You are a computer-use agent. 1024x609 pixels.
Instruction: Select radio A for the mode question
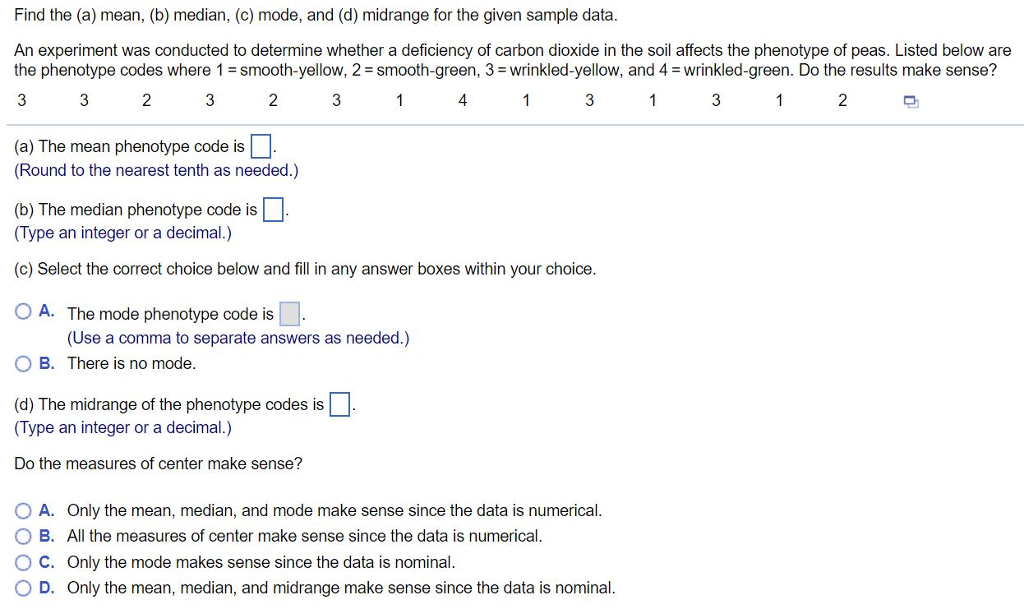[x=24, y=312]
